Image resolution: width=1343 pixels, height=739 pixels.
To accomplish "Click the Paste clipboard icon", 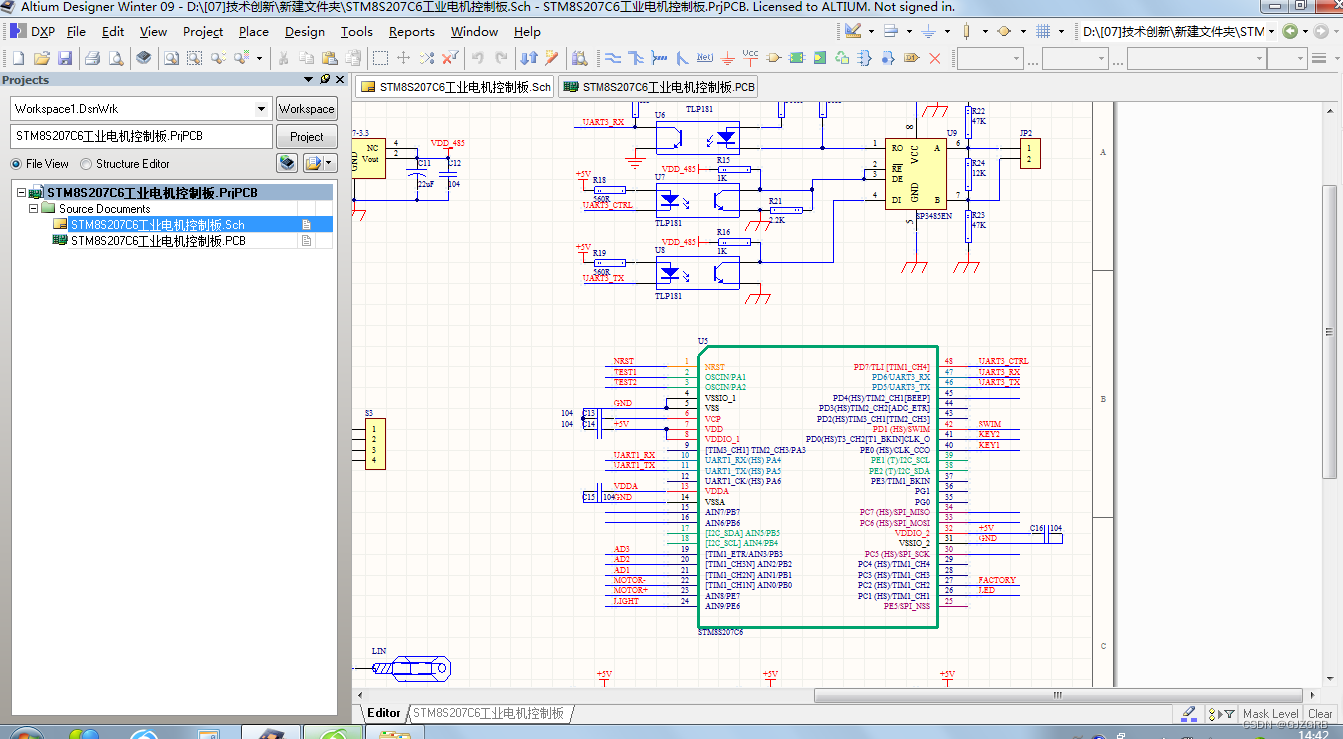I will click(329, 58).
